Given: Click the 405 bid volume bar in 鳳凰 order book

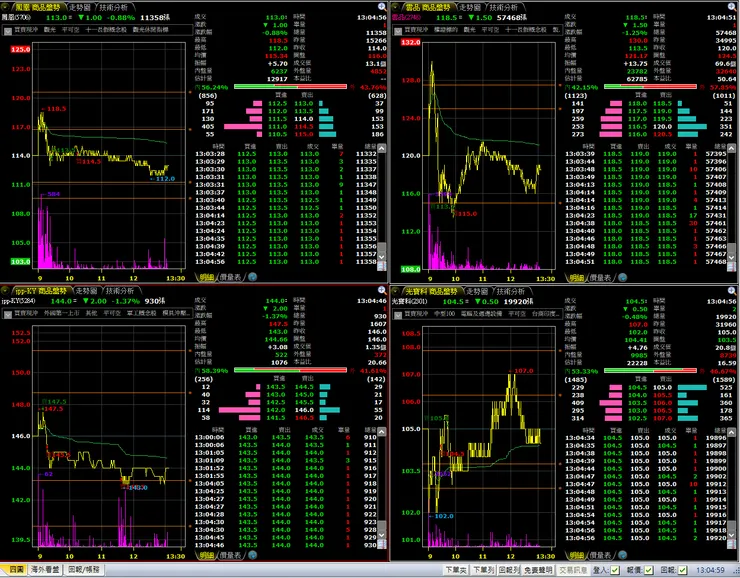Looking at the screenshot, I should click(243, 126).
